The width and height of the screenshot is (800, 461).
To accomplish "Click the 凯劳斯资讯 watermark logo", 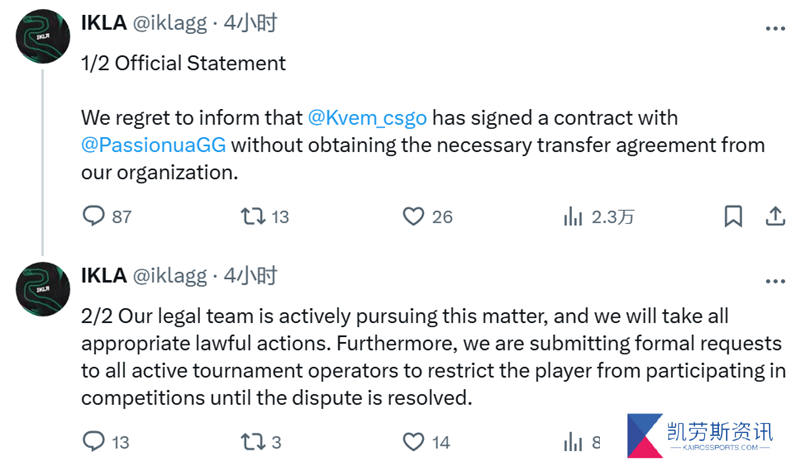I will tap(700, 436).
